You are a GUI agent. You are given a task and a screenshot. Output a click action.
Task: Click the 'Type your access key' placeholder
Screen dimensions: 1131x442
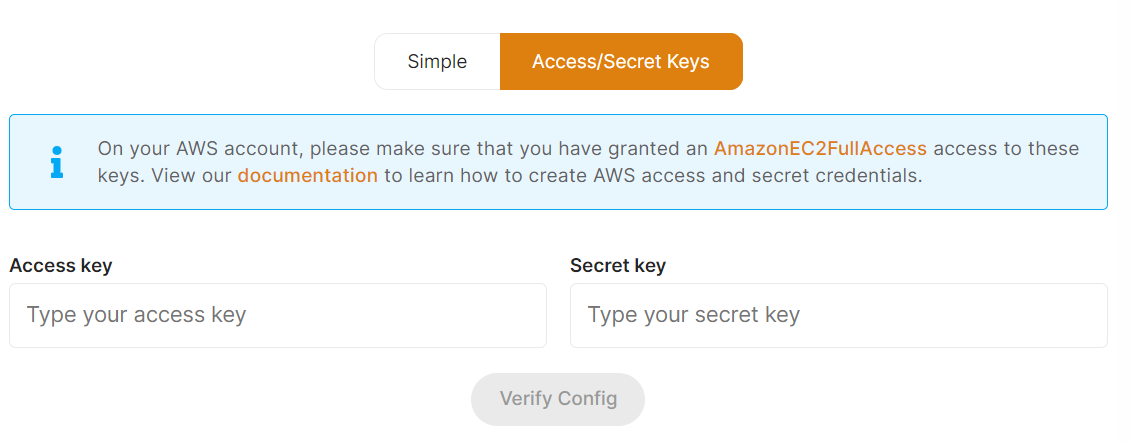[x=137, y=316]
